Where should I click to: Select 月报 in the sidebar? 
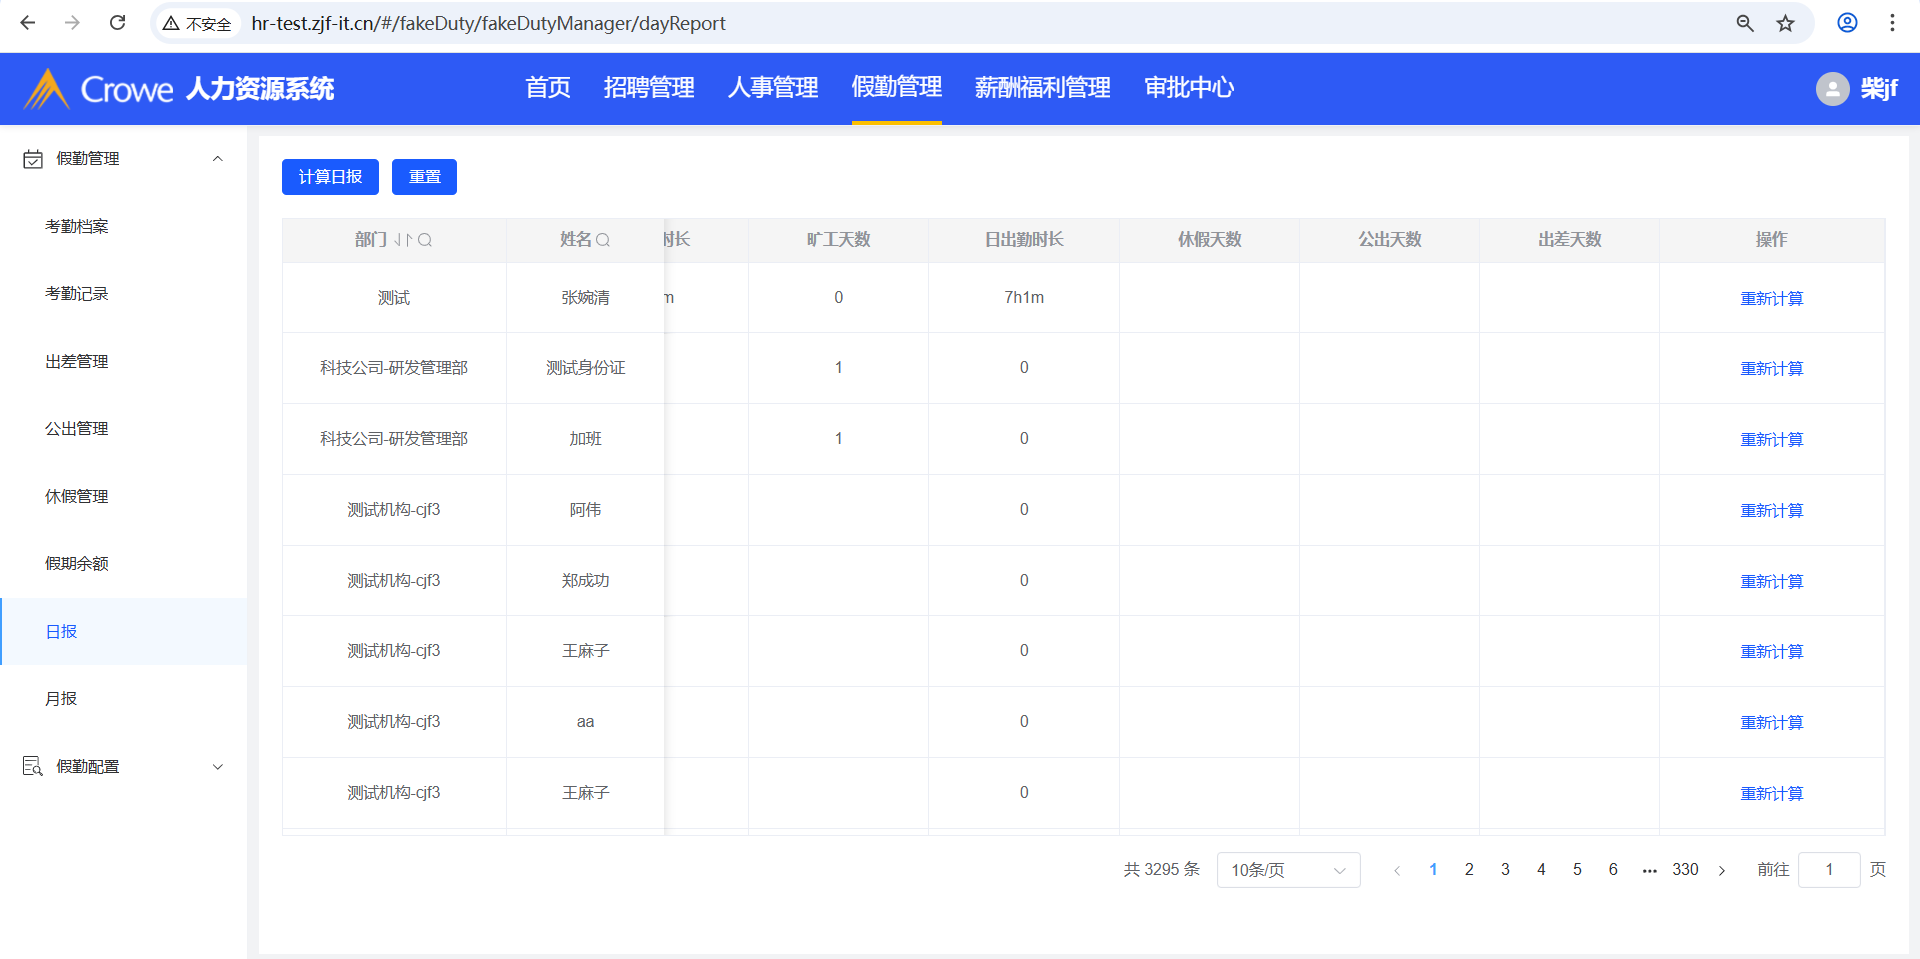click(x=61, y=699)
